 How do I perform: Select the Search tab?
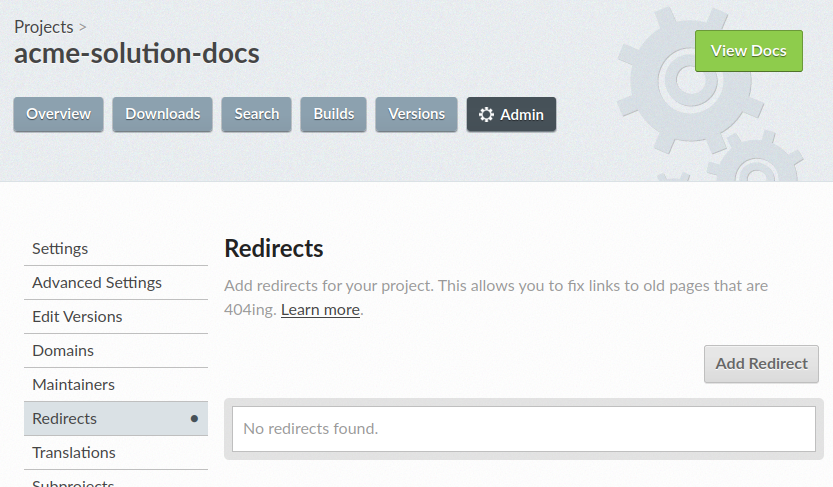[x=256, y=114]
